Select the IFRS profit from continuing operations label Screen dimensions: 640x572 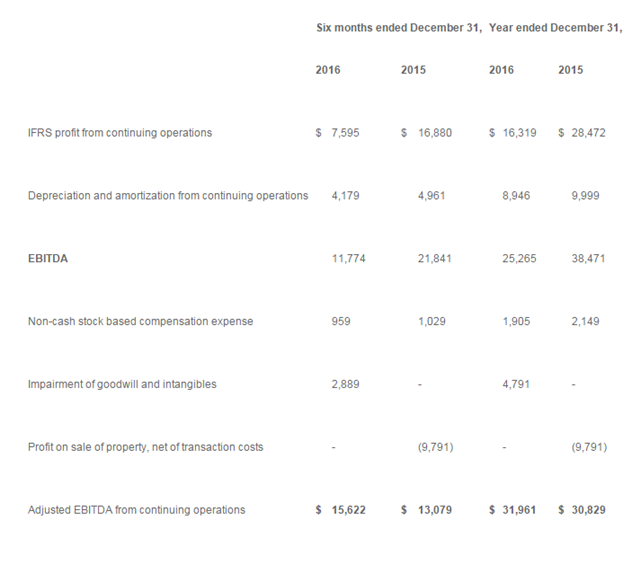click(x=120, y=133)
